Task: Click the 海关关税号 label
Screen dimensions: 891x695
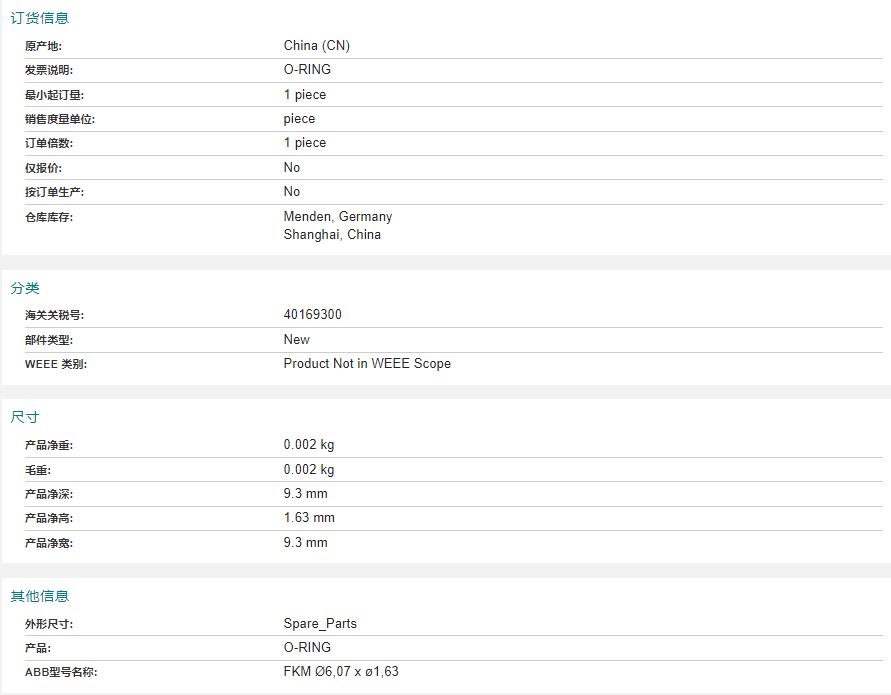Action: [x=54, y=315]
